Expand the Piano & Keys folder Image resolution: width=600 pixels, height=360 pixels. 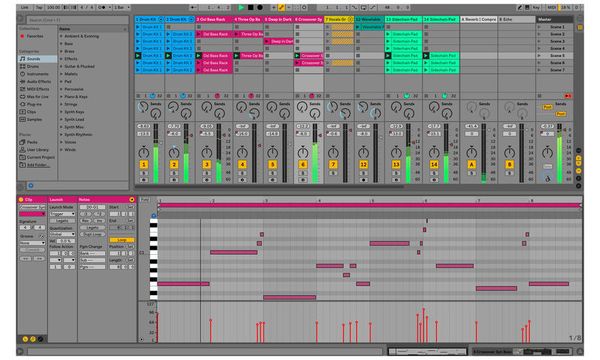[61, 97]
